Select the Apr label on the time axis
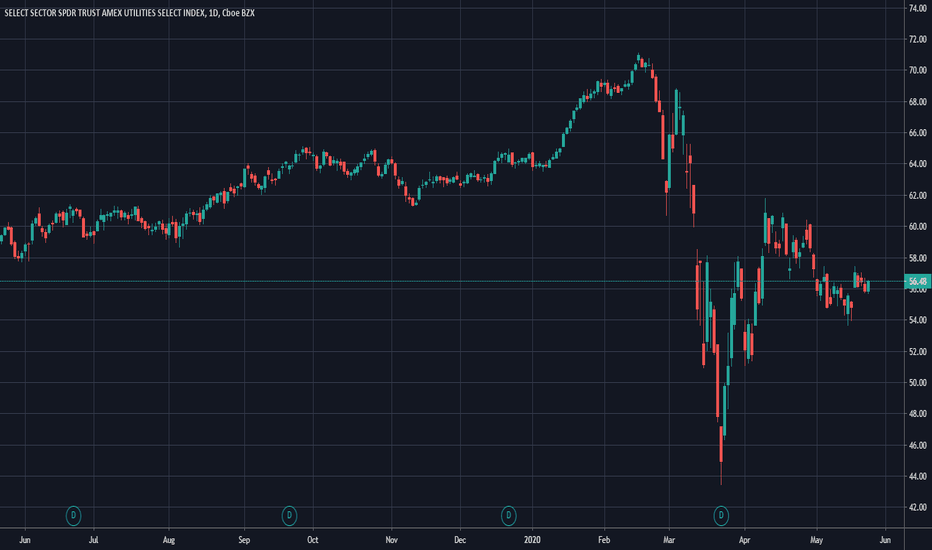 [744, 540]
